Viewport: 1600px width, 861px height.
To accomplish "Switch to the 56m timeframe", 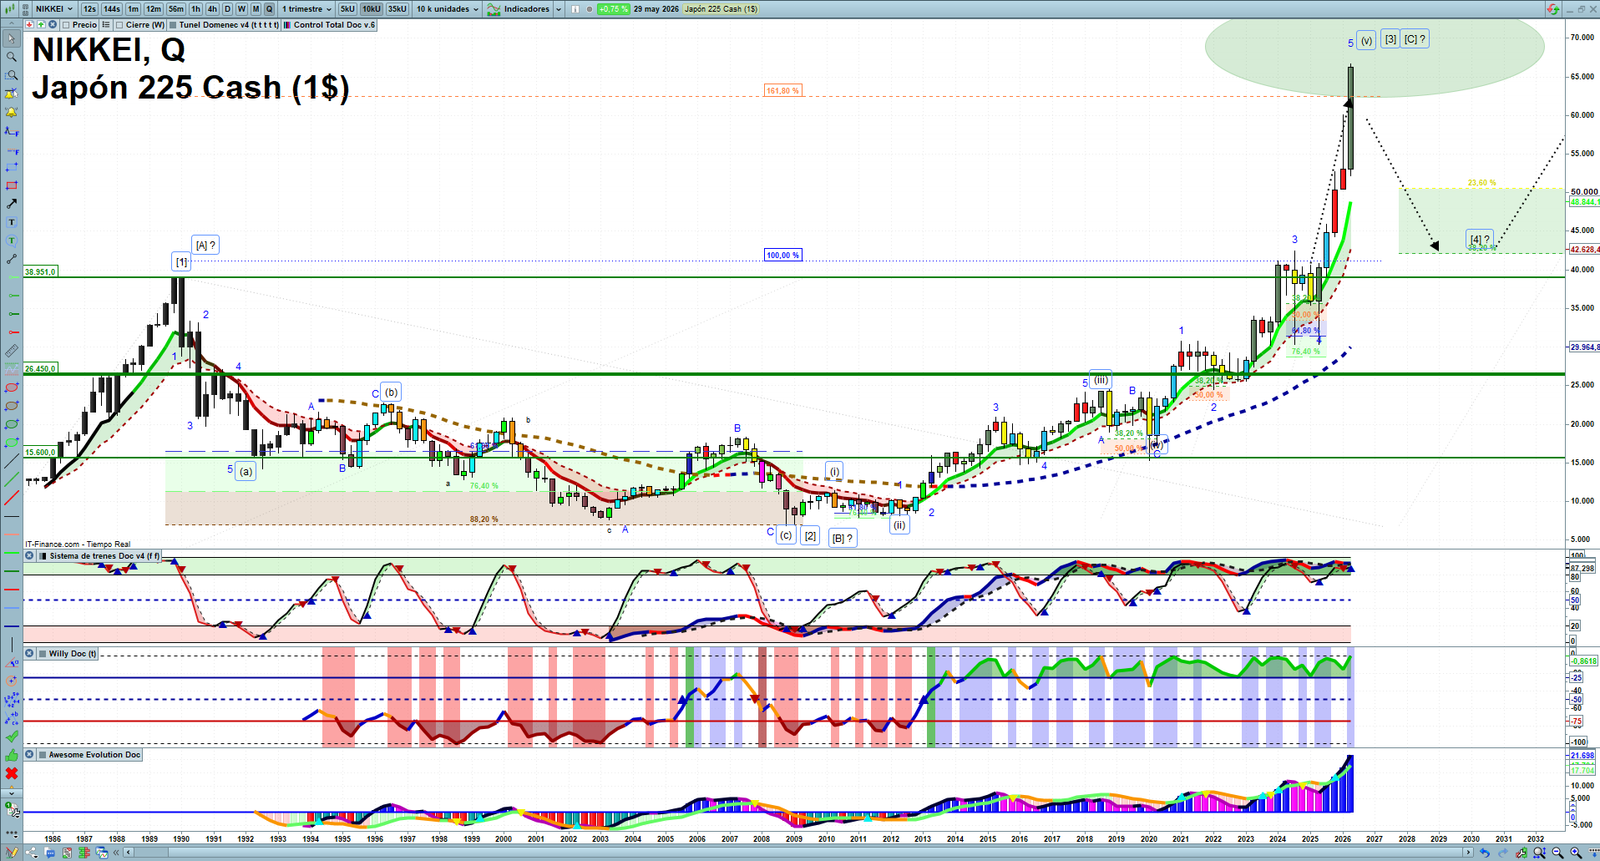I will coord(176,9).
